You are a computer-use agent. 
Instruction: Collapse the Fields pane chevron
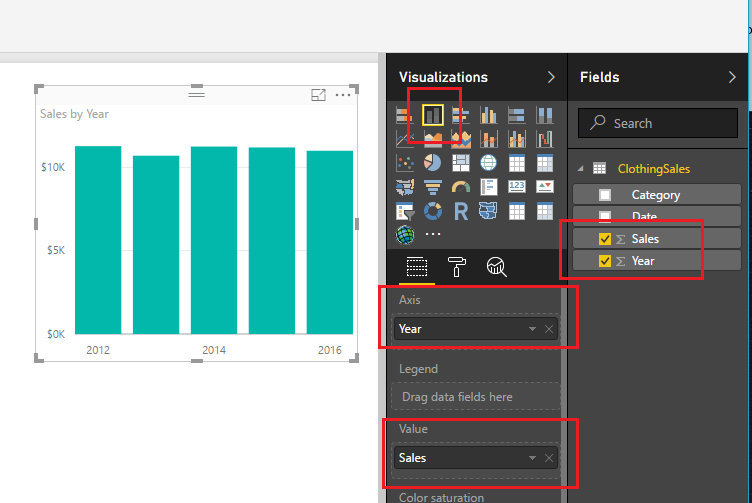pyautogui.click(x=731, y=77)
